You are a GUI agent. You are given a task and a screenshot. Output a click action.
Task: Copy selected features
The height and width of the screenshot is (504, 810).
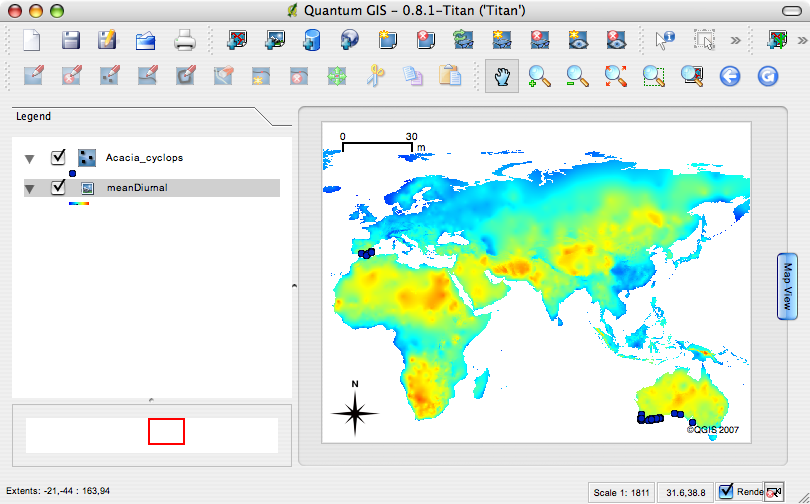[413, 76]
